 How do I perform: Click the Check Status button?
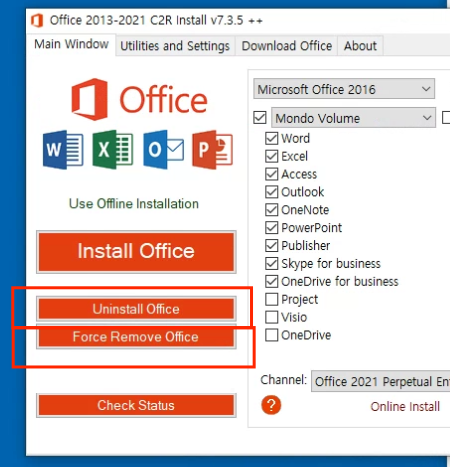pos(136,405)
